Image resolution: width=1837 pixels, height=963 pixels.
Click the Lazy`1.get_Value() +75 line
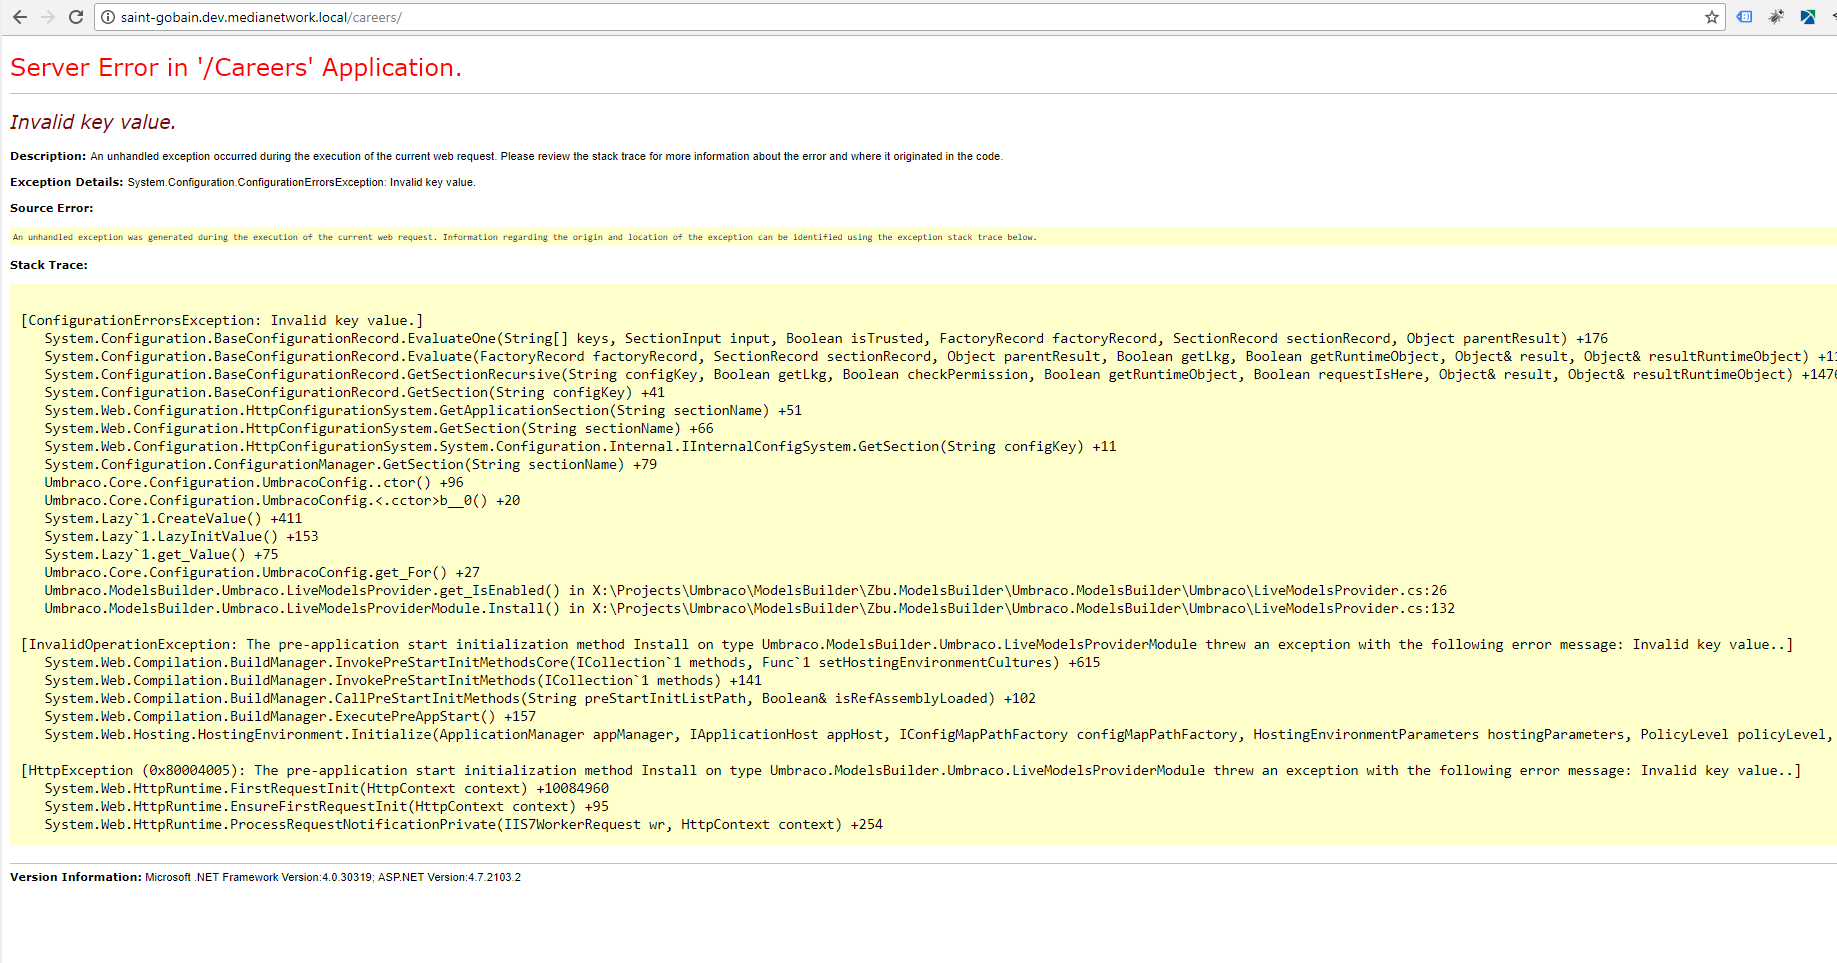(x=161, y=554)
